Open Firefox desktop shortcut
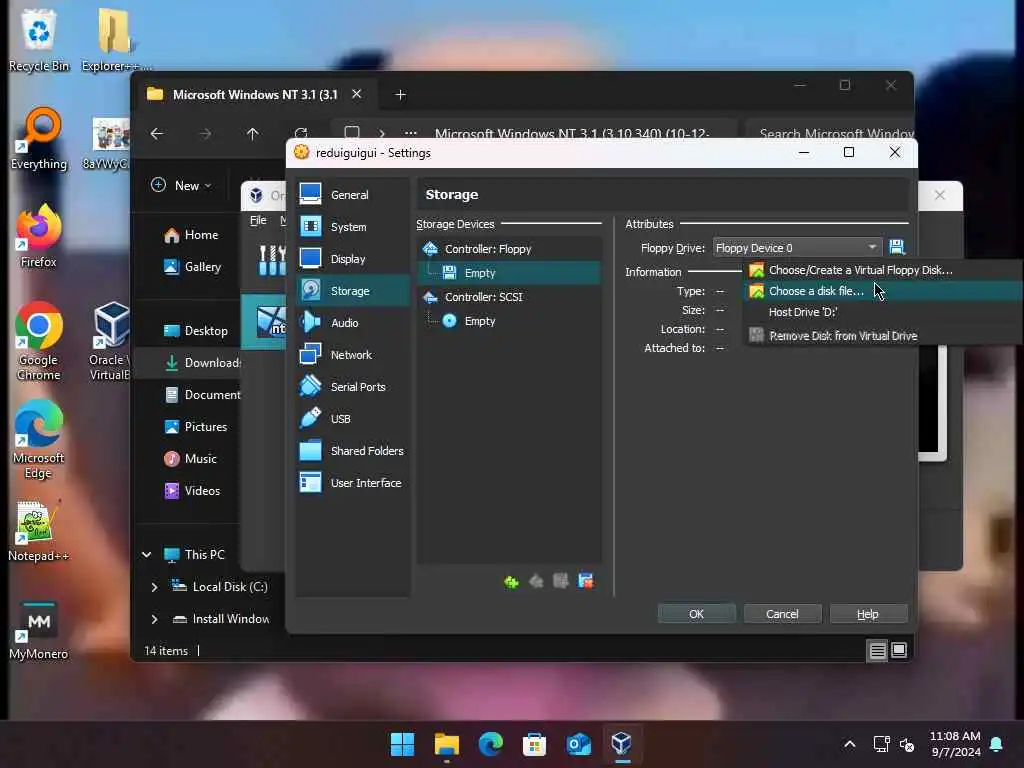Viewport: 1024px width, 768px height. [x=39, y=236]
